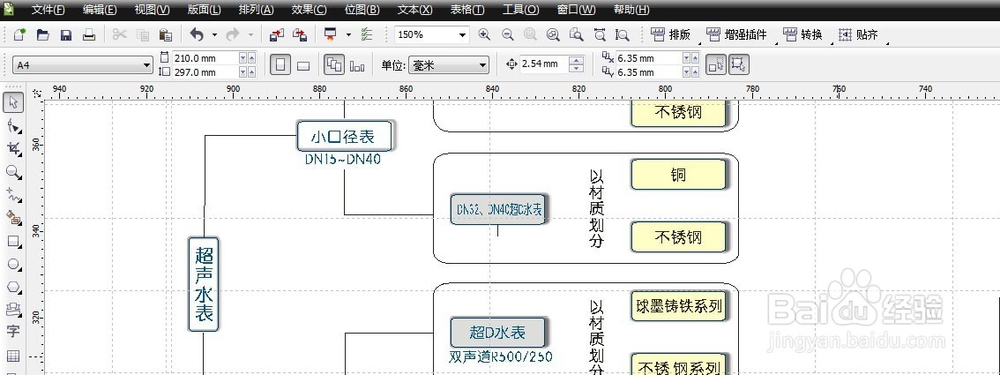This screenshot has height=375, width=1000.
Task: Click the Options checklist icon
Action: tap(366, 35)
